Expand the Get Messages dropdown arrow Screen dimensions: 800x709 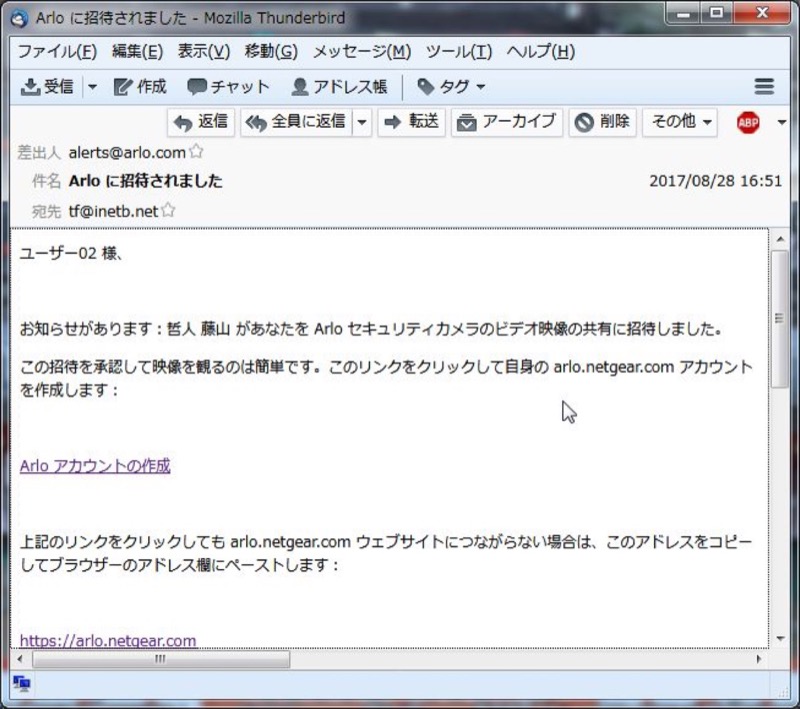click(x=92, y=87)
